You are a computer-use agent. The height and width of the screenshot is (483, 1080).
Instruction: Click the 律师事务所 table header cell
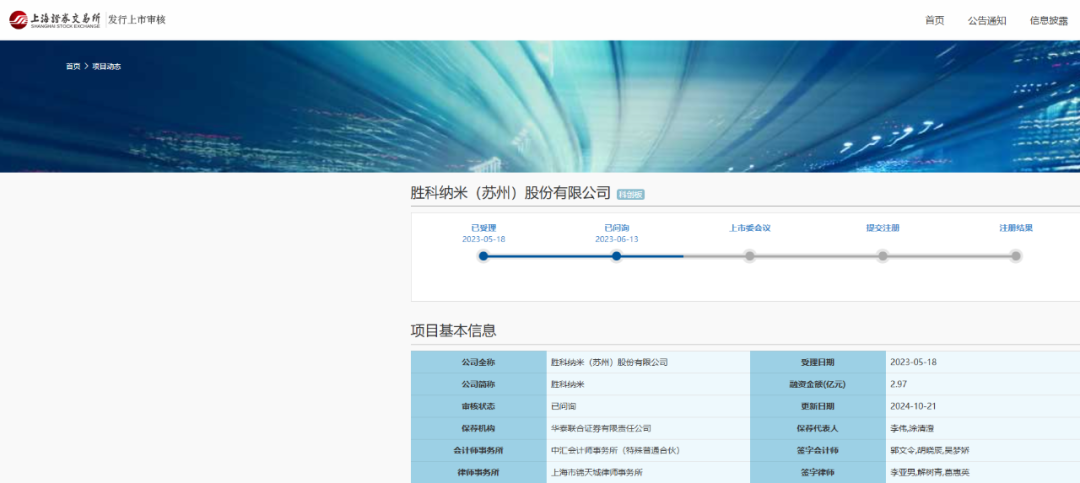click(479, 473)
